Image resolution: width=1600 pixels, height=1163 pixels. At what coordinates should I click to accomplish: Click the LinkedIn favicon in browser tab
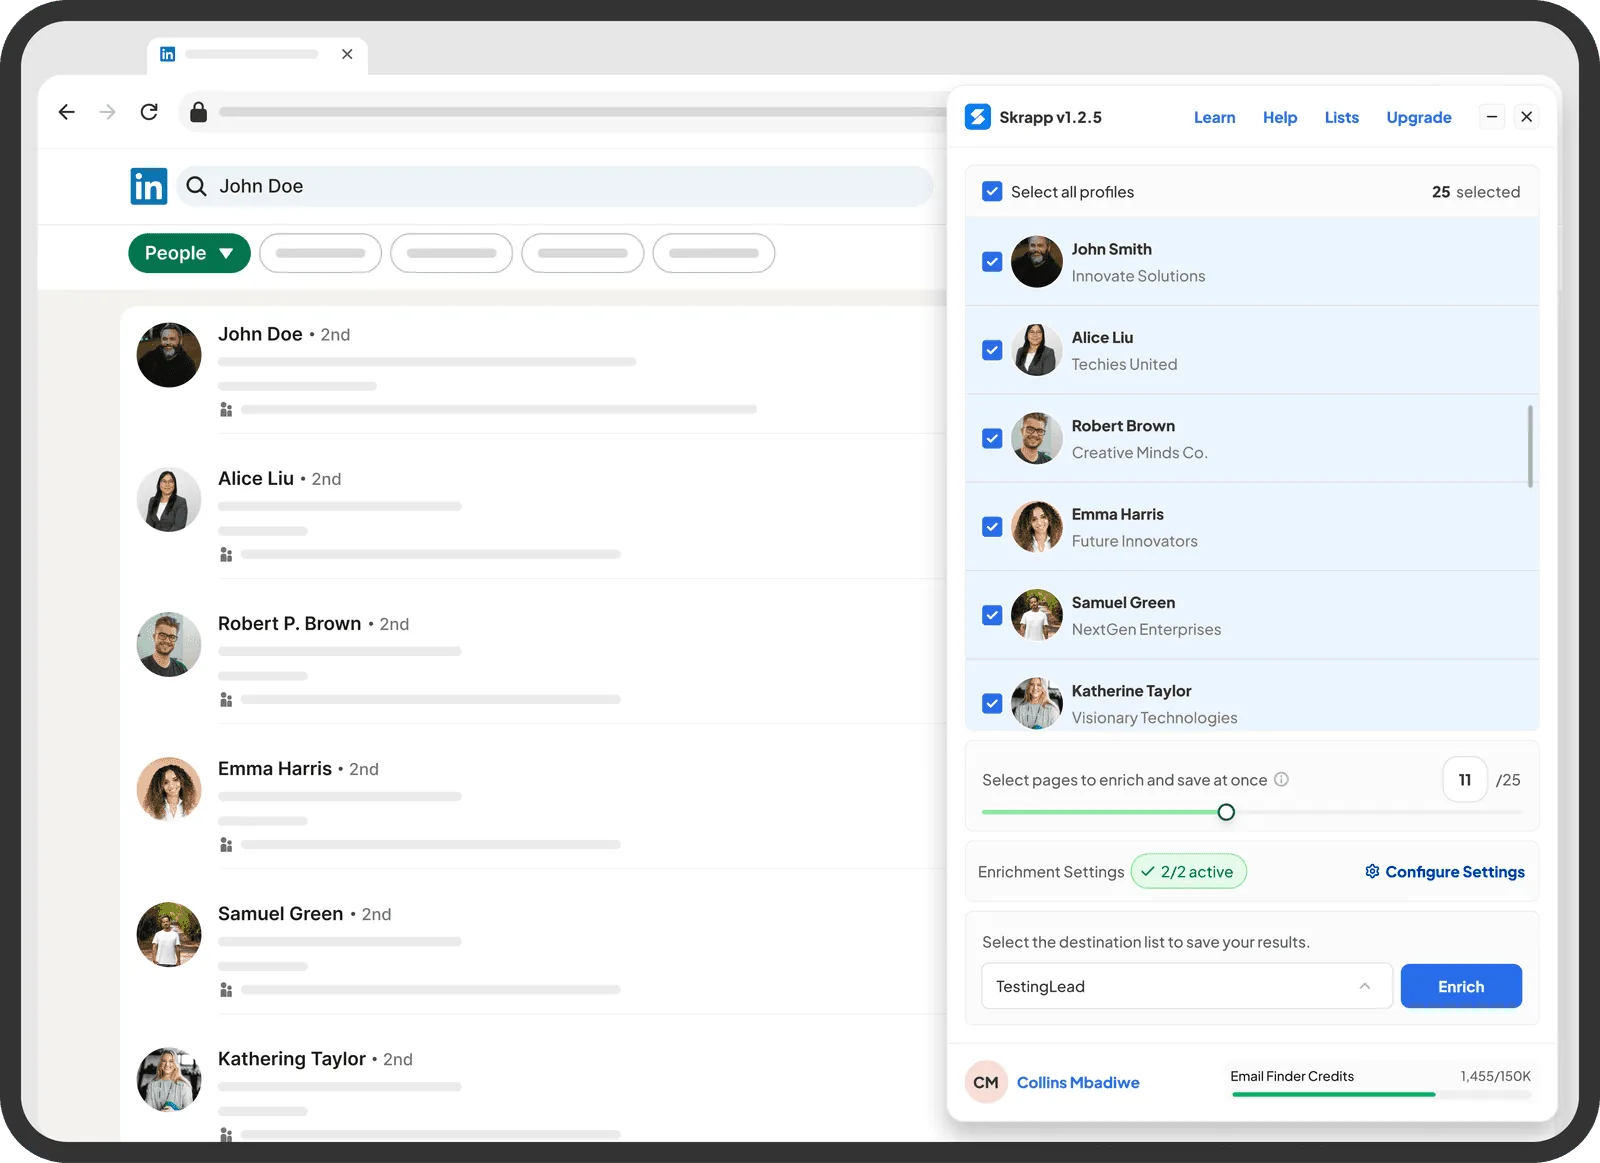(168, 54)
